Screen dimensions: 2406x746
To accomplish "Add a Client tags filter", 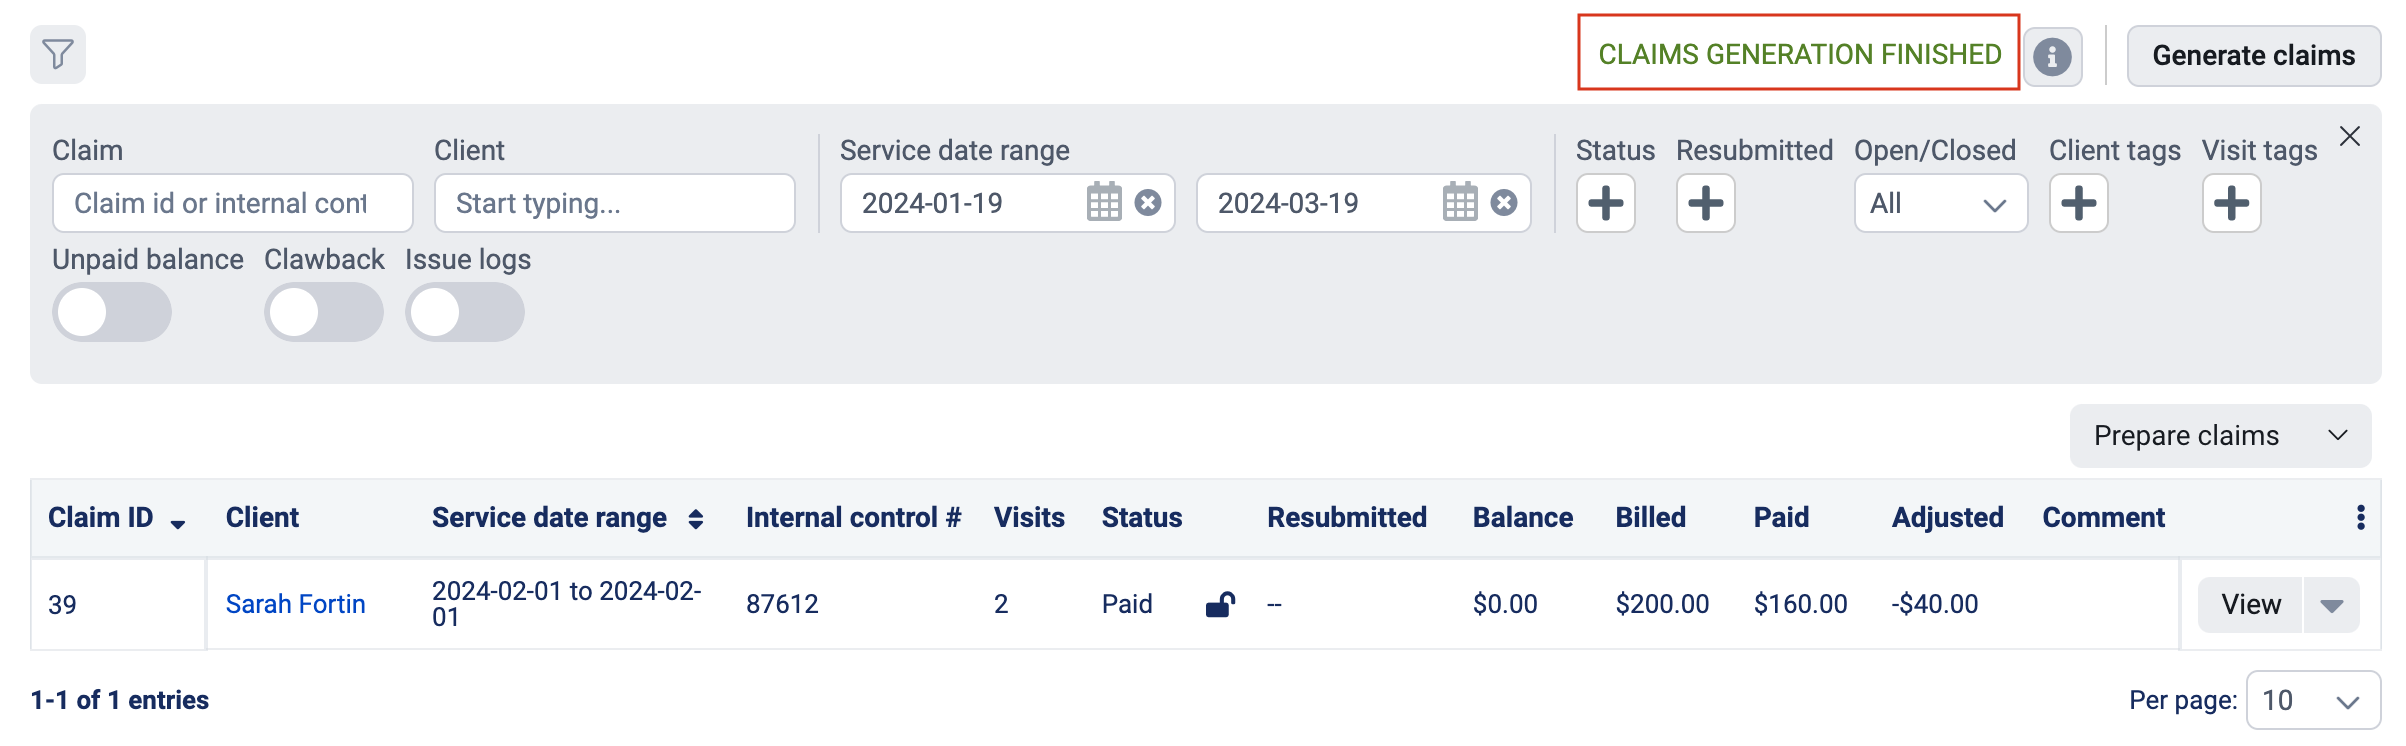I will click(2079, 203).
